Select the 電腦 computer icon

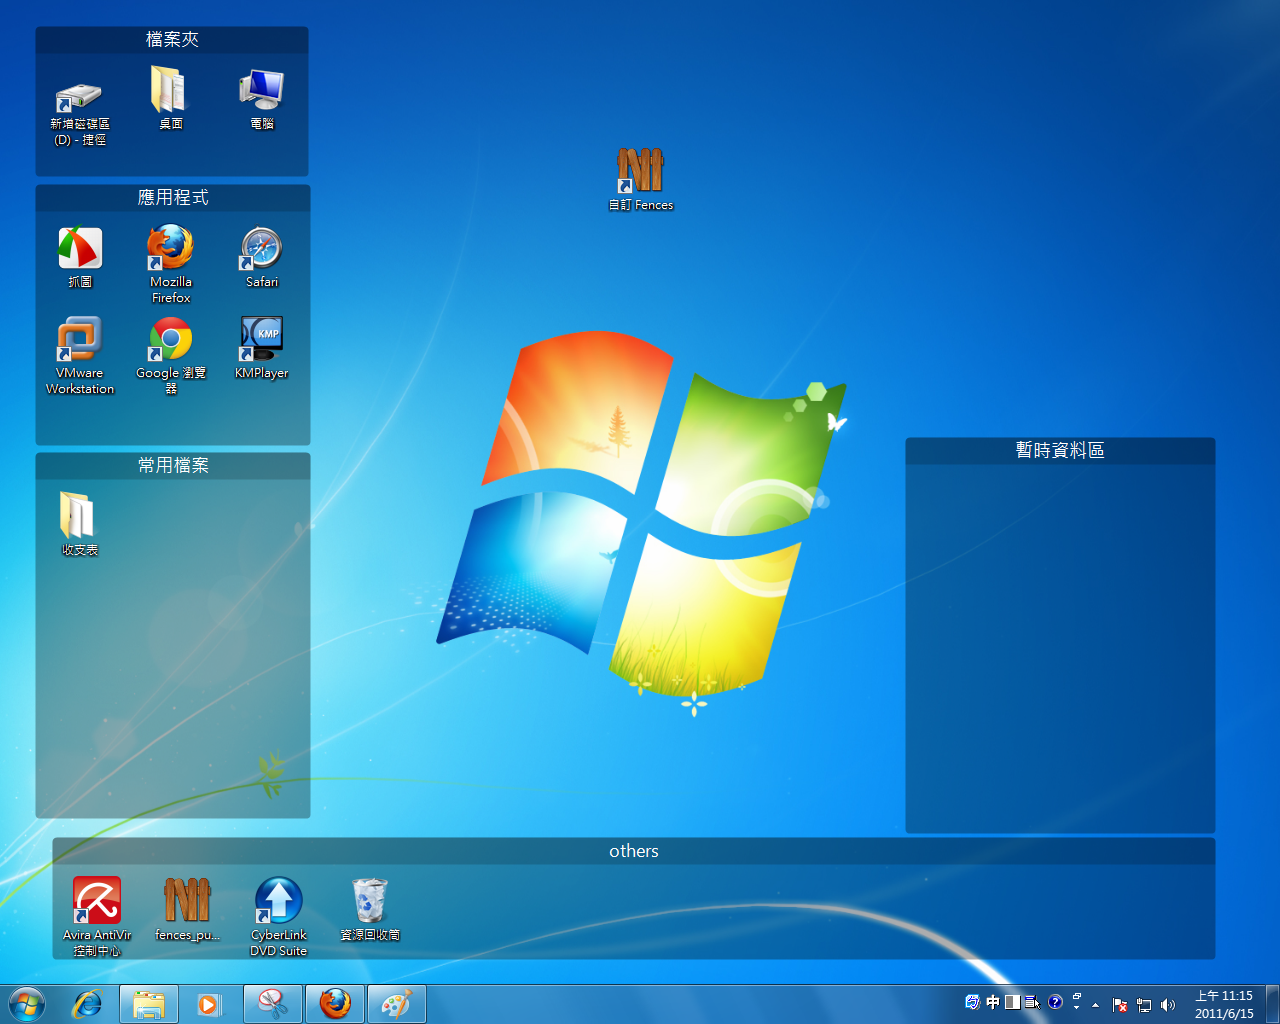click(262, 98)
